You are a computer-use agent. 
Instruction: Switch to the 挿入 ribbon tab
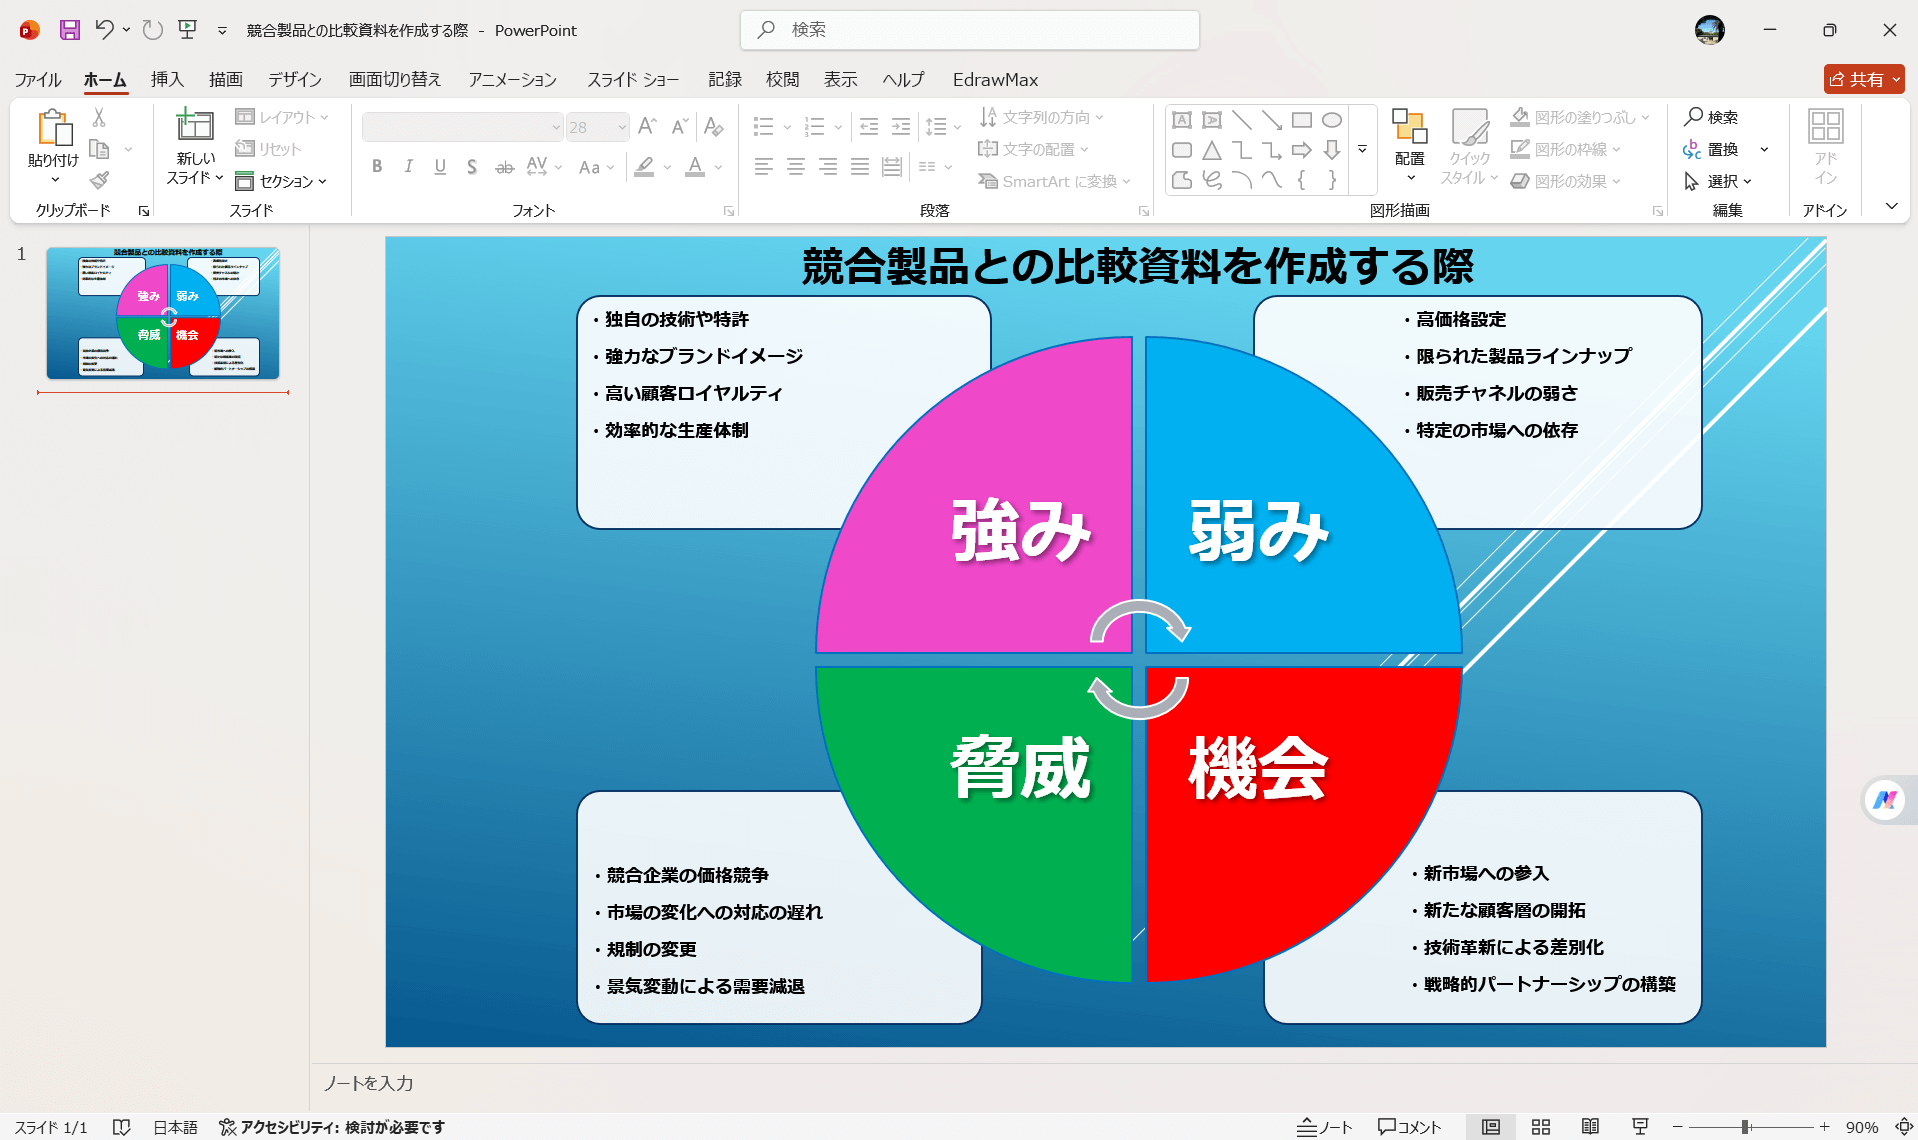[x=166, y=79]
